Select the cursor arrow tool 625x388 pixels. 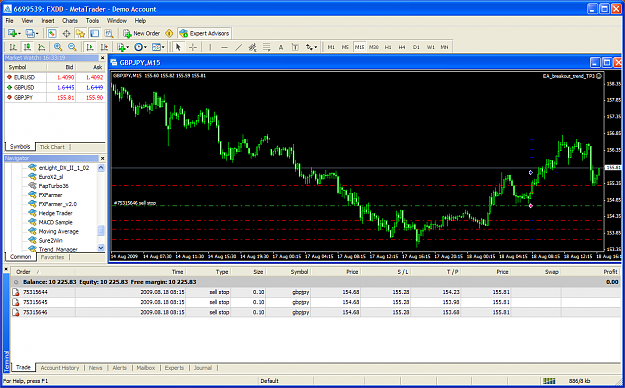point(178,47)
